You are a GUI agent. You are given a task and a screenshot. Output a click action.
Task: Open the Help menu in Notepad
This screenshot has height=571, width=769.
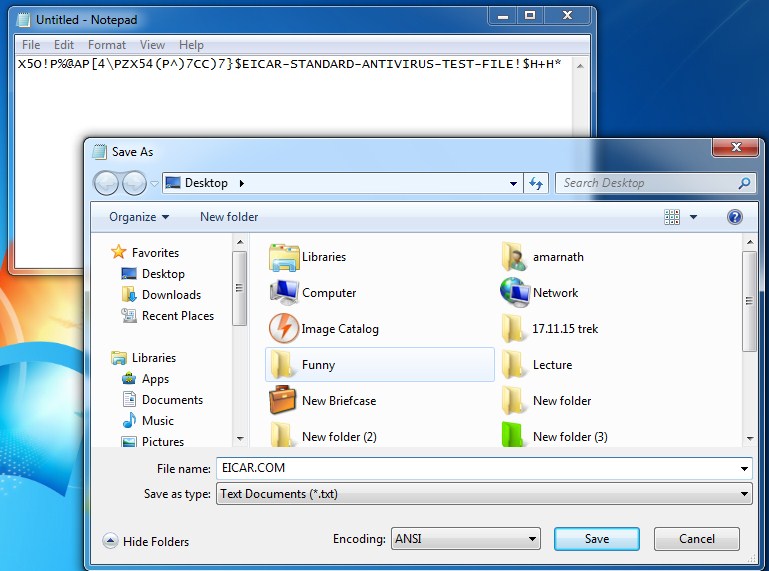[191, 45]
